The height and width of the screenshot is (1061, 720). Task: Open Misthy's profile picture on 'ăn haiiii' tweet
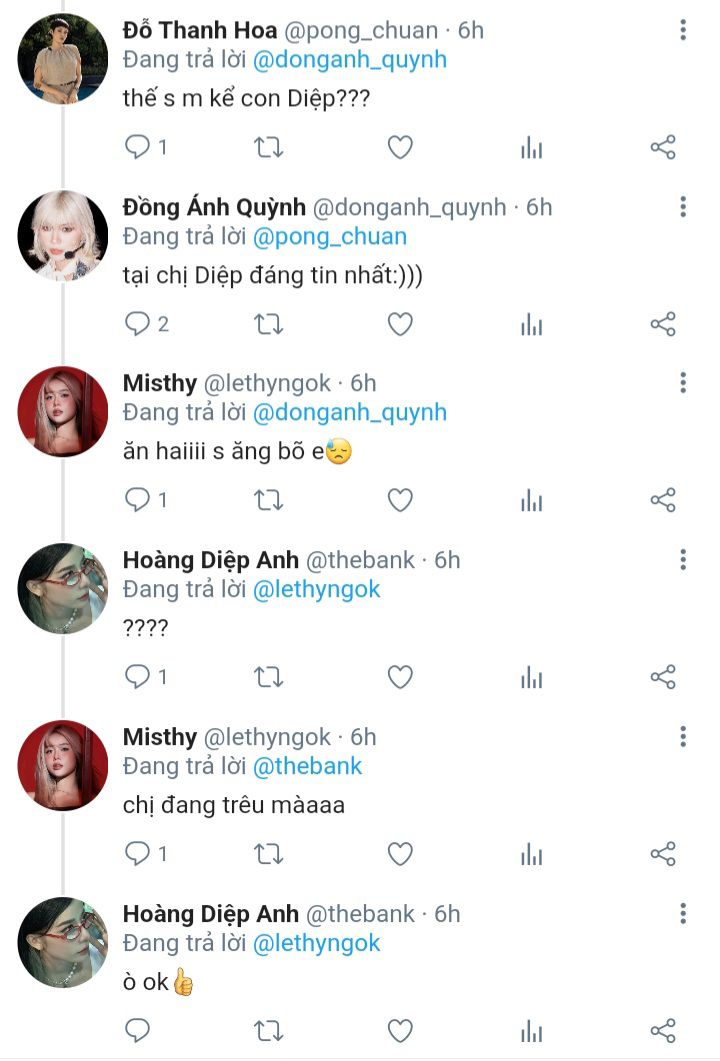pos(63,412)
